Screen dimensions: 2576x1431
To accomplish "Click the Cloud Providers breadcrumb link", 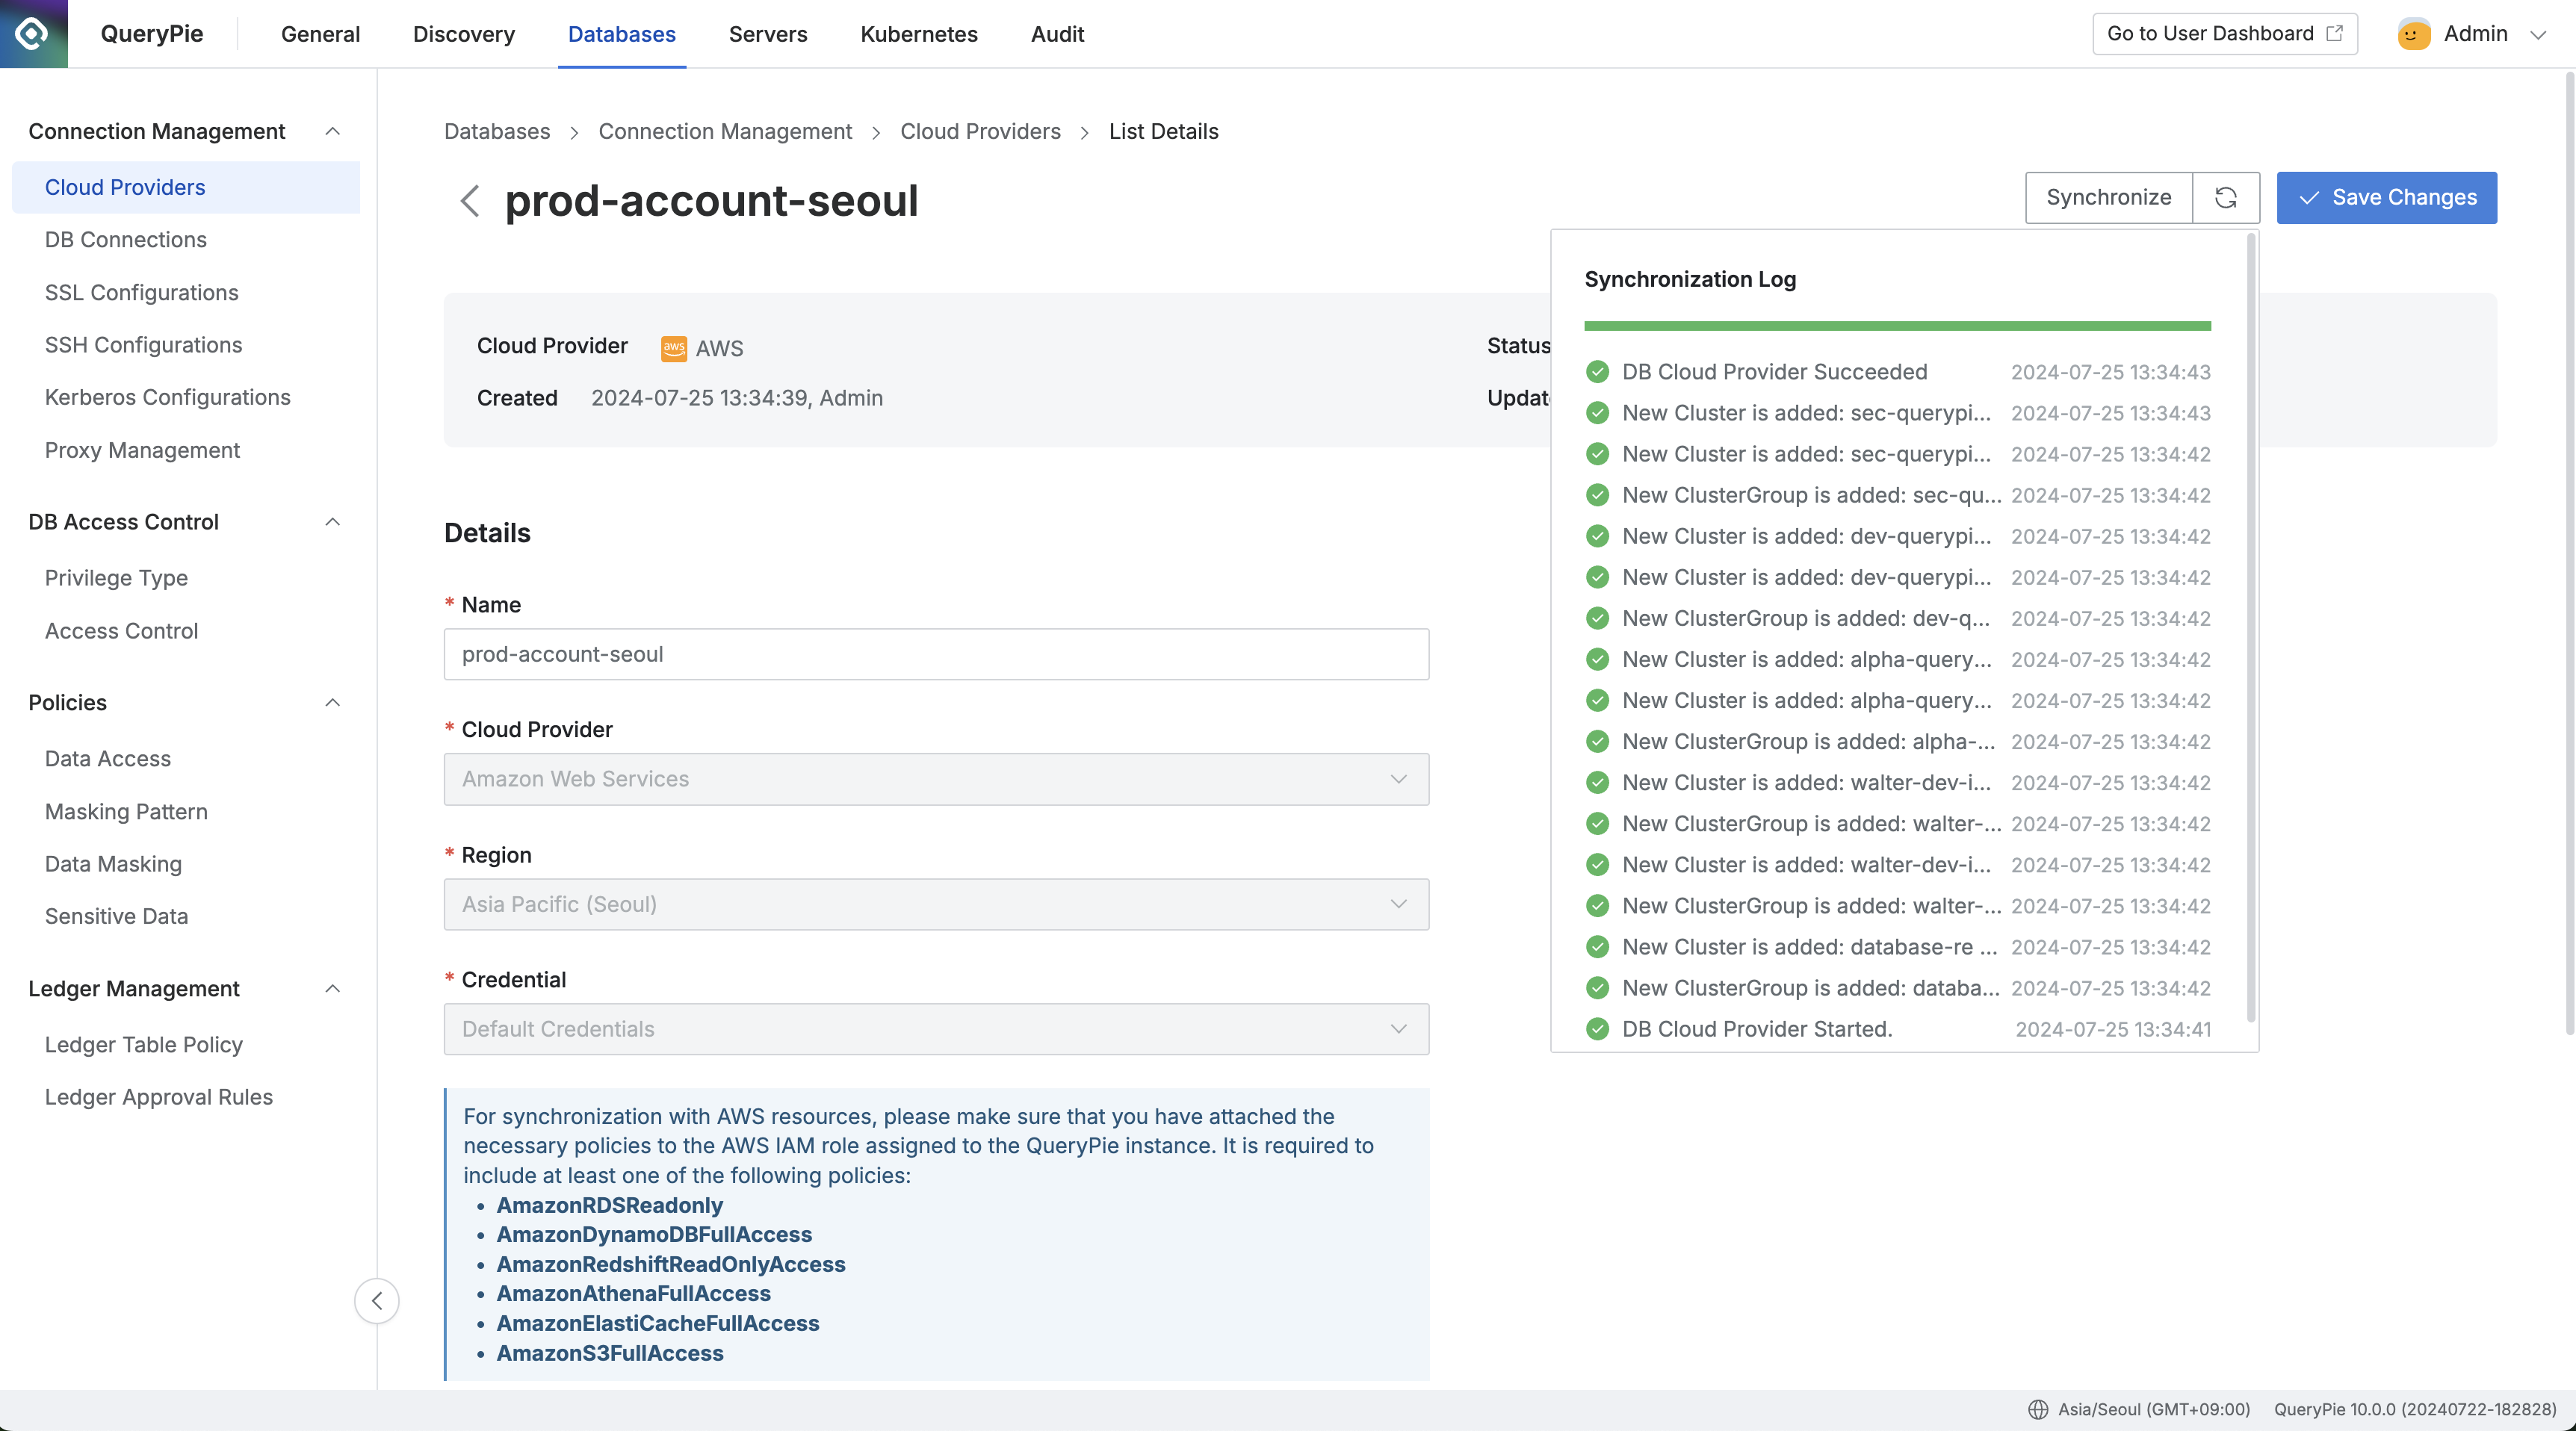I will 980,131.
